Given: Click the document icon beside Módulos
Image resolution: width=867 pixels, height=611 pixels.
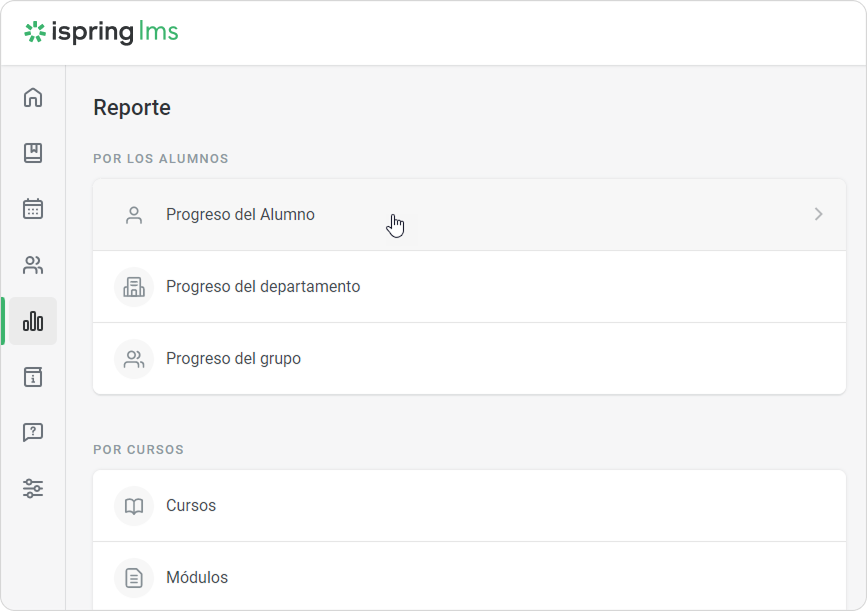Looking at the screenshot, I should coord(134,578).
